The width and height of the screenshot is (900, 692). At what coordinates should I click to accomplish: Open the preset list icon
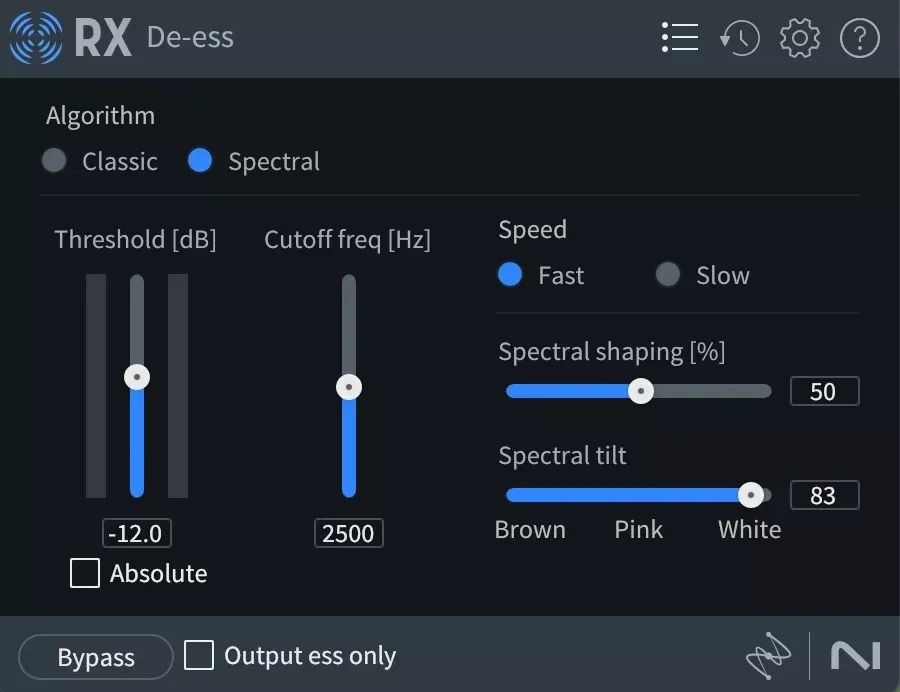click(x=680, y=38)
